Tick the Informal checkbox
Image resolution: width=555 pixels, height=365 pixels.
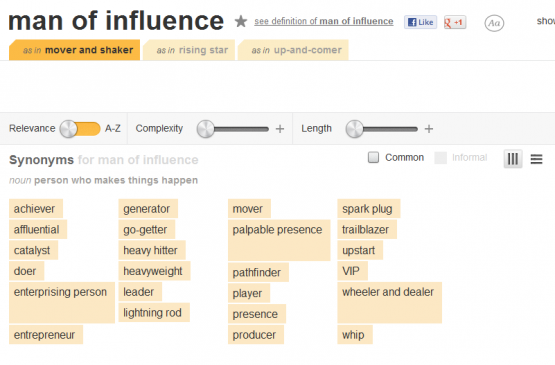pyautogui.click(x=440, y=158)
